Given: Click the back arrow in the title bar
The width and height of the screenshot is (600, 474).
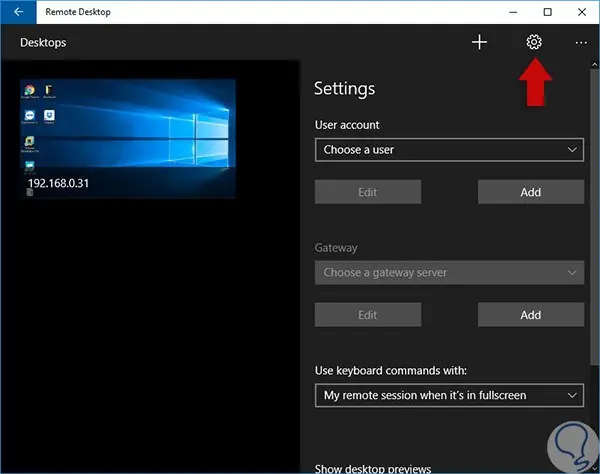Looking at the screenshot, I should (x=18, y=12).
